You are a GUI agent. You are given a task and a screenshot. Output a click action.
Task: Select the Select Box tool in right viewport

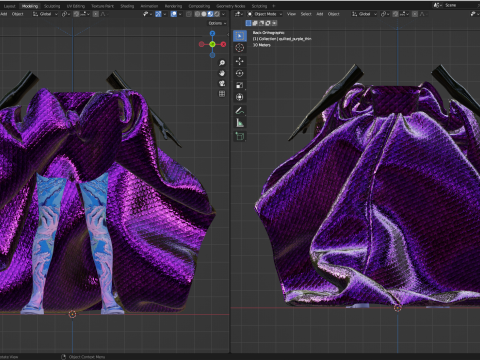point(240,35)
